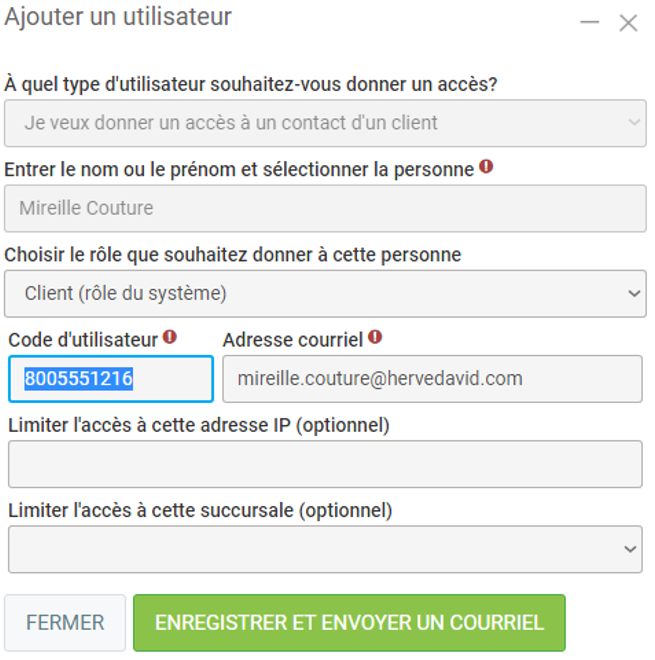Open the user type dropdown
Screen dimensions: 655x660
[x=325, y=123]
